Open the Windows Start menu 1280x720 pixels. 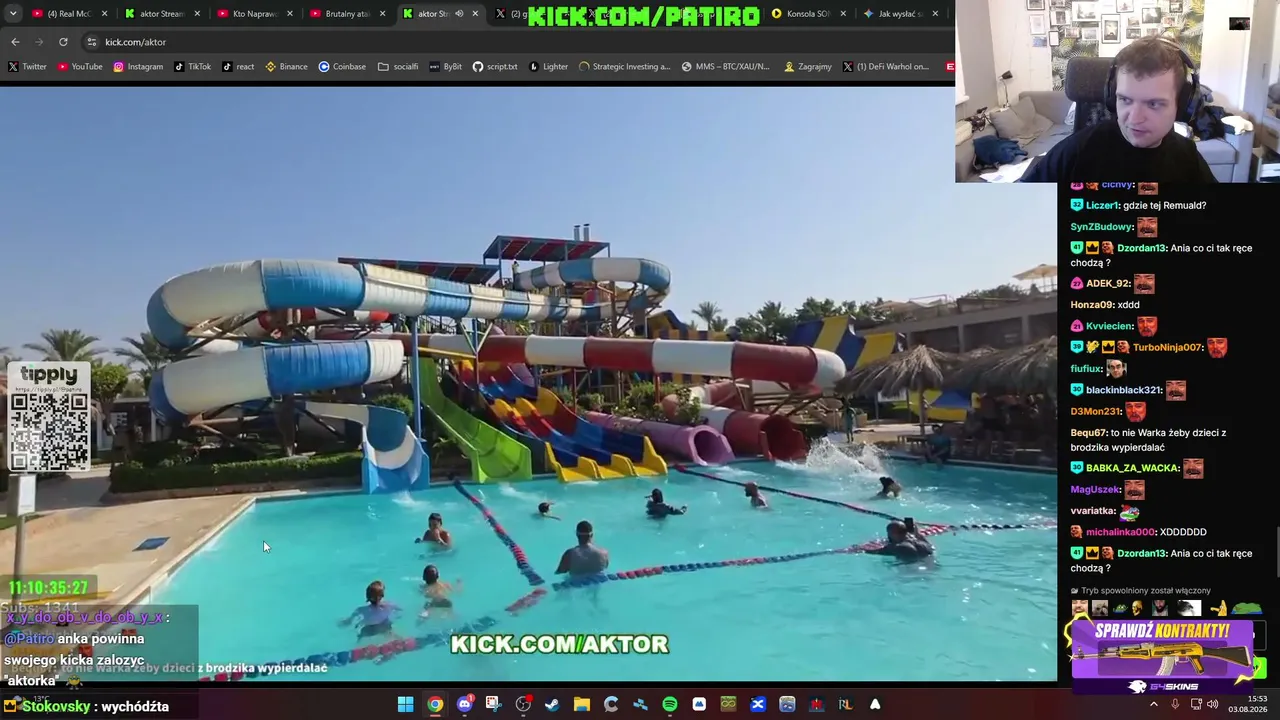point(405,705)
